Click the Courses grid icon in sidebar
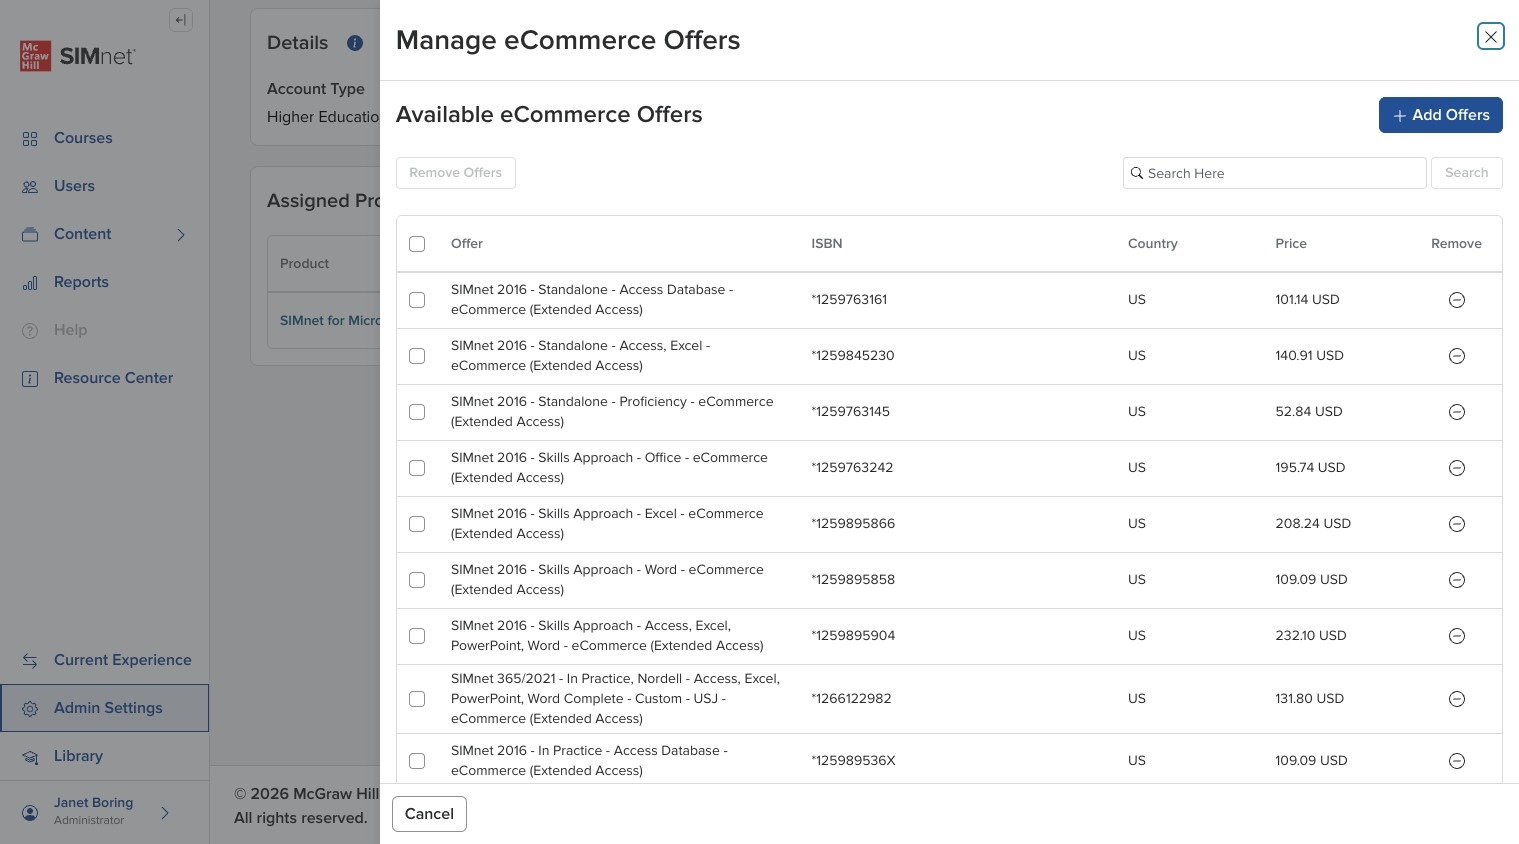The height and width of the screenshot is (844, 1519). click(x=30, y=139)
